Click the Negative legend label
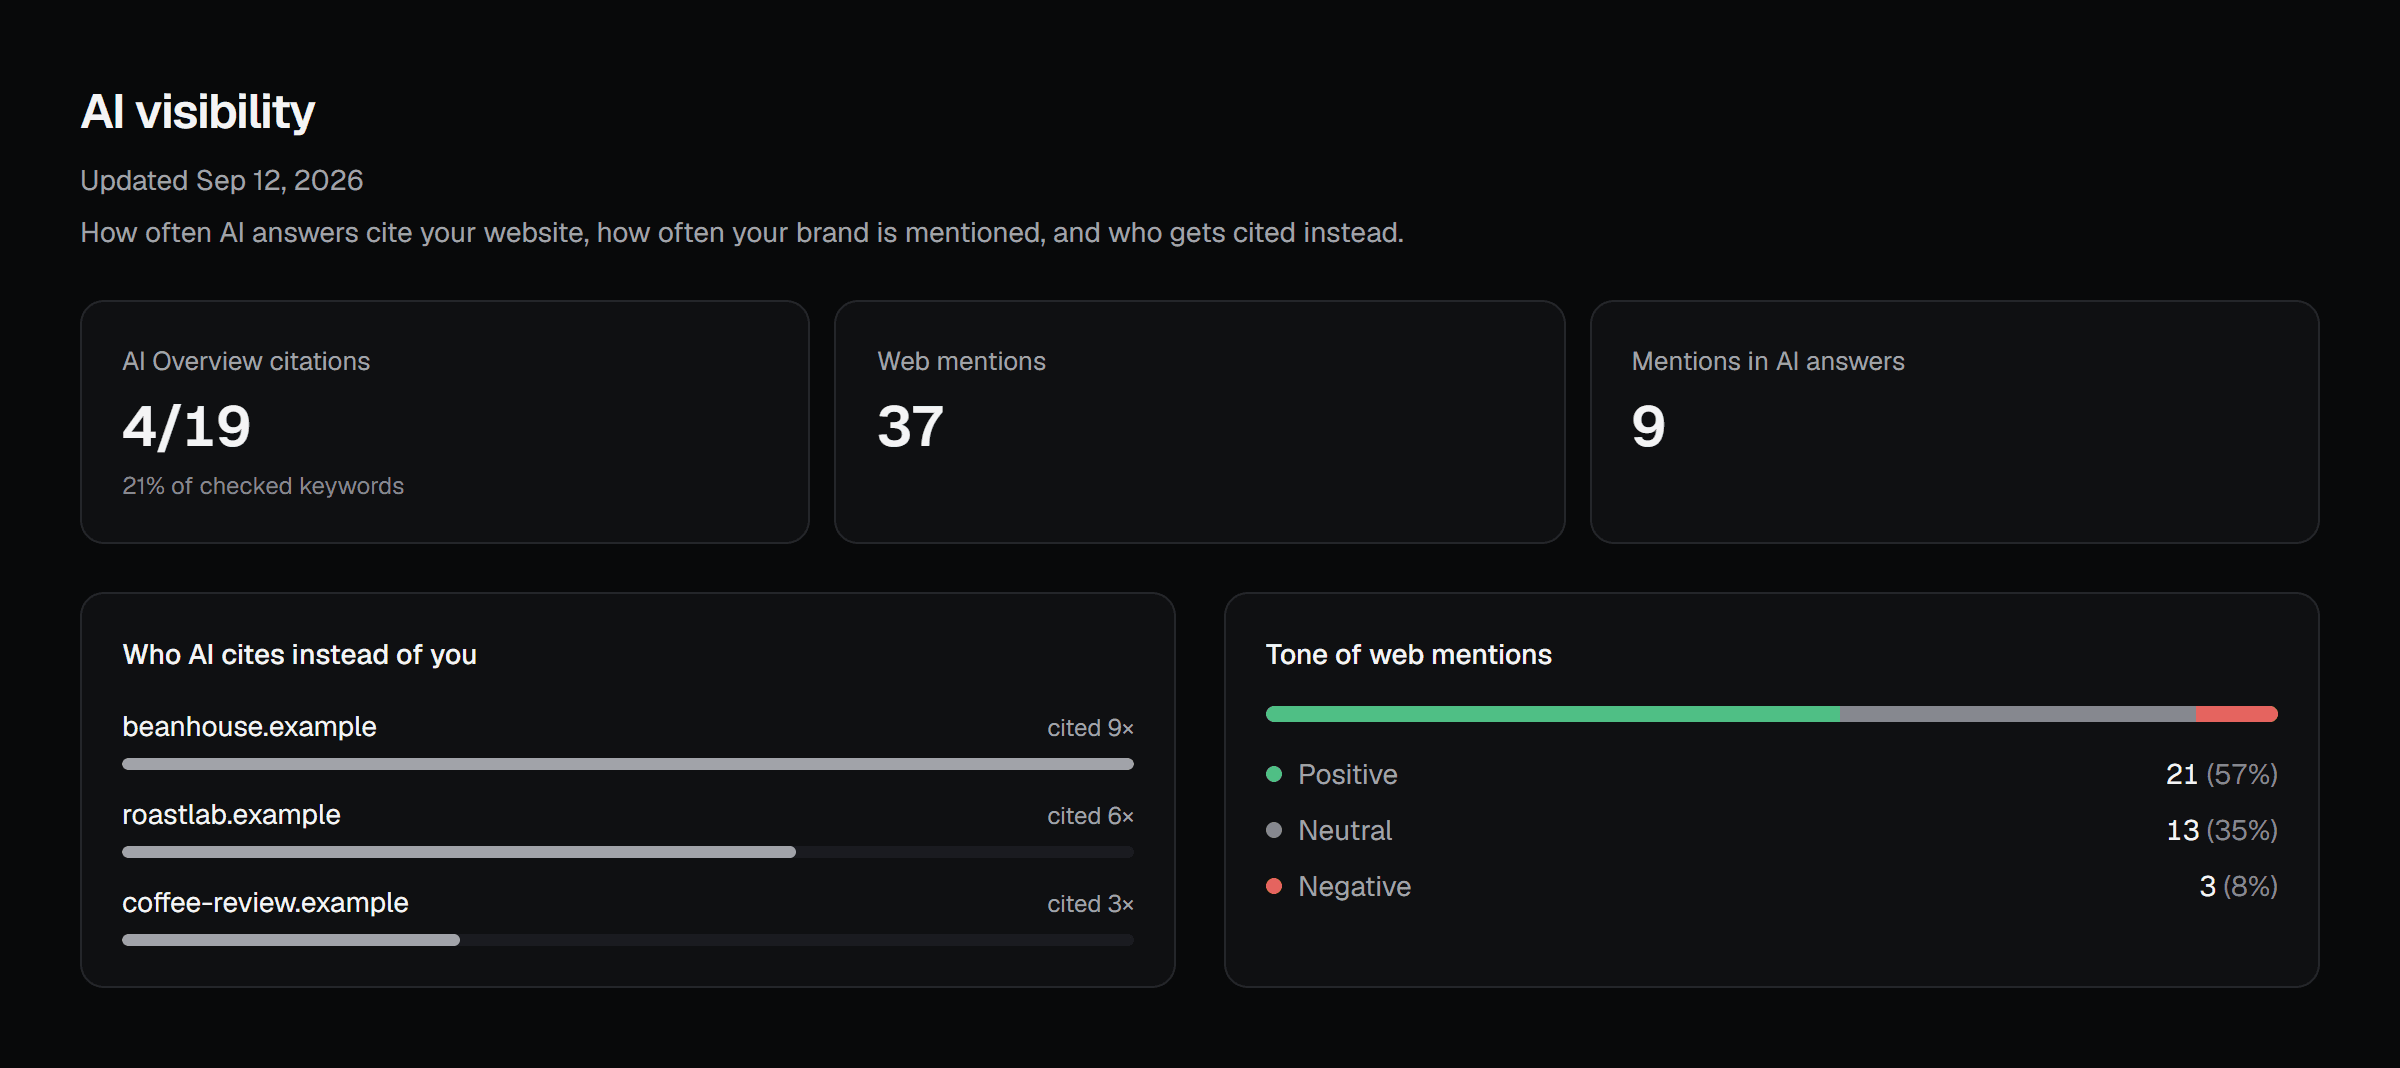This screenshot has height=1068, width=2400. click(1354, 886)
